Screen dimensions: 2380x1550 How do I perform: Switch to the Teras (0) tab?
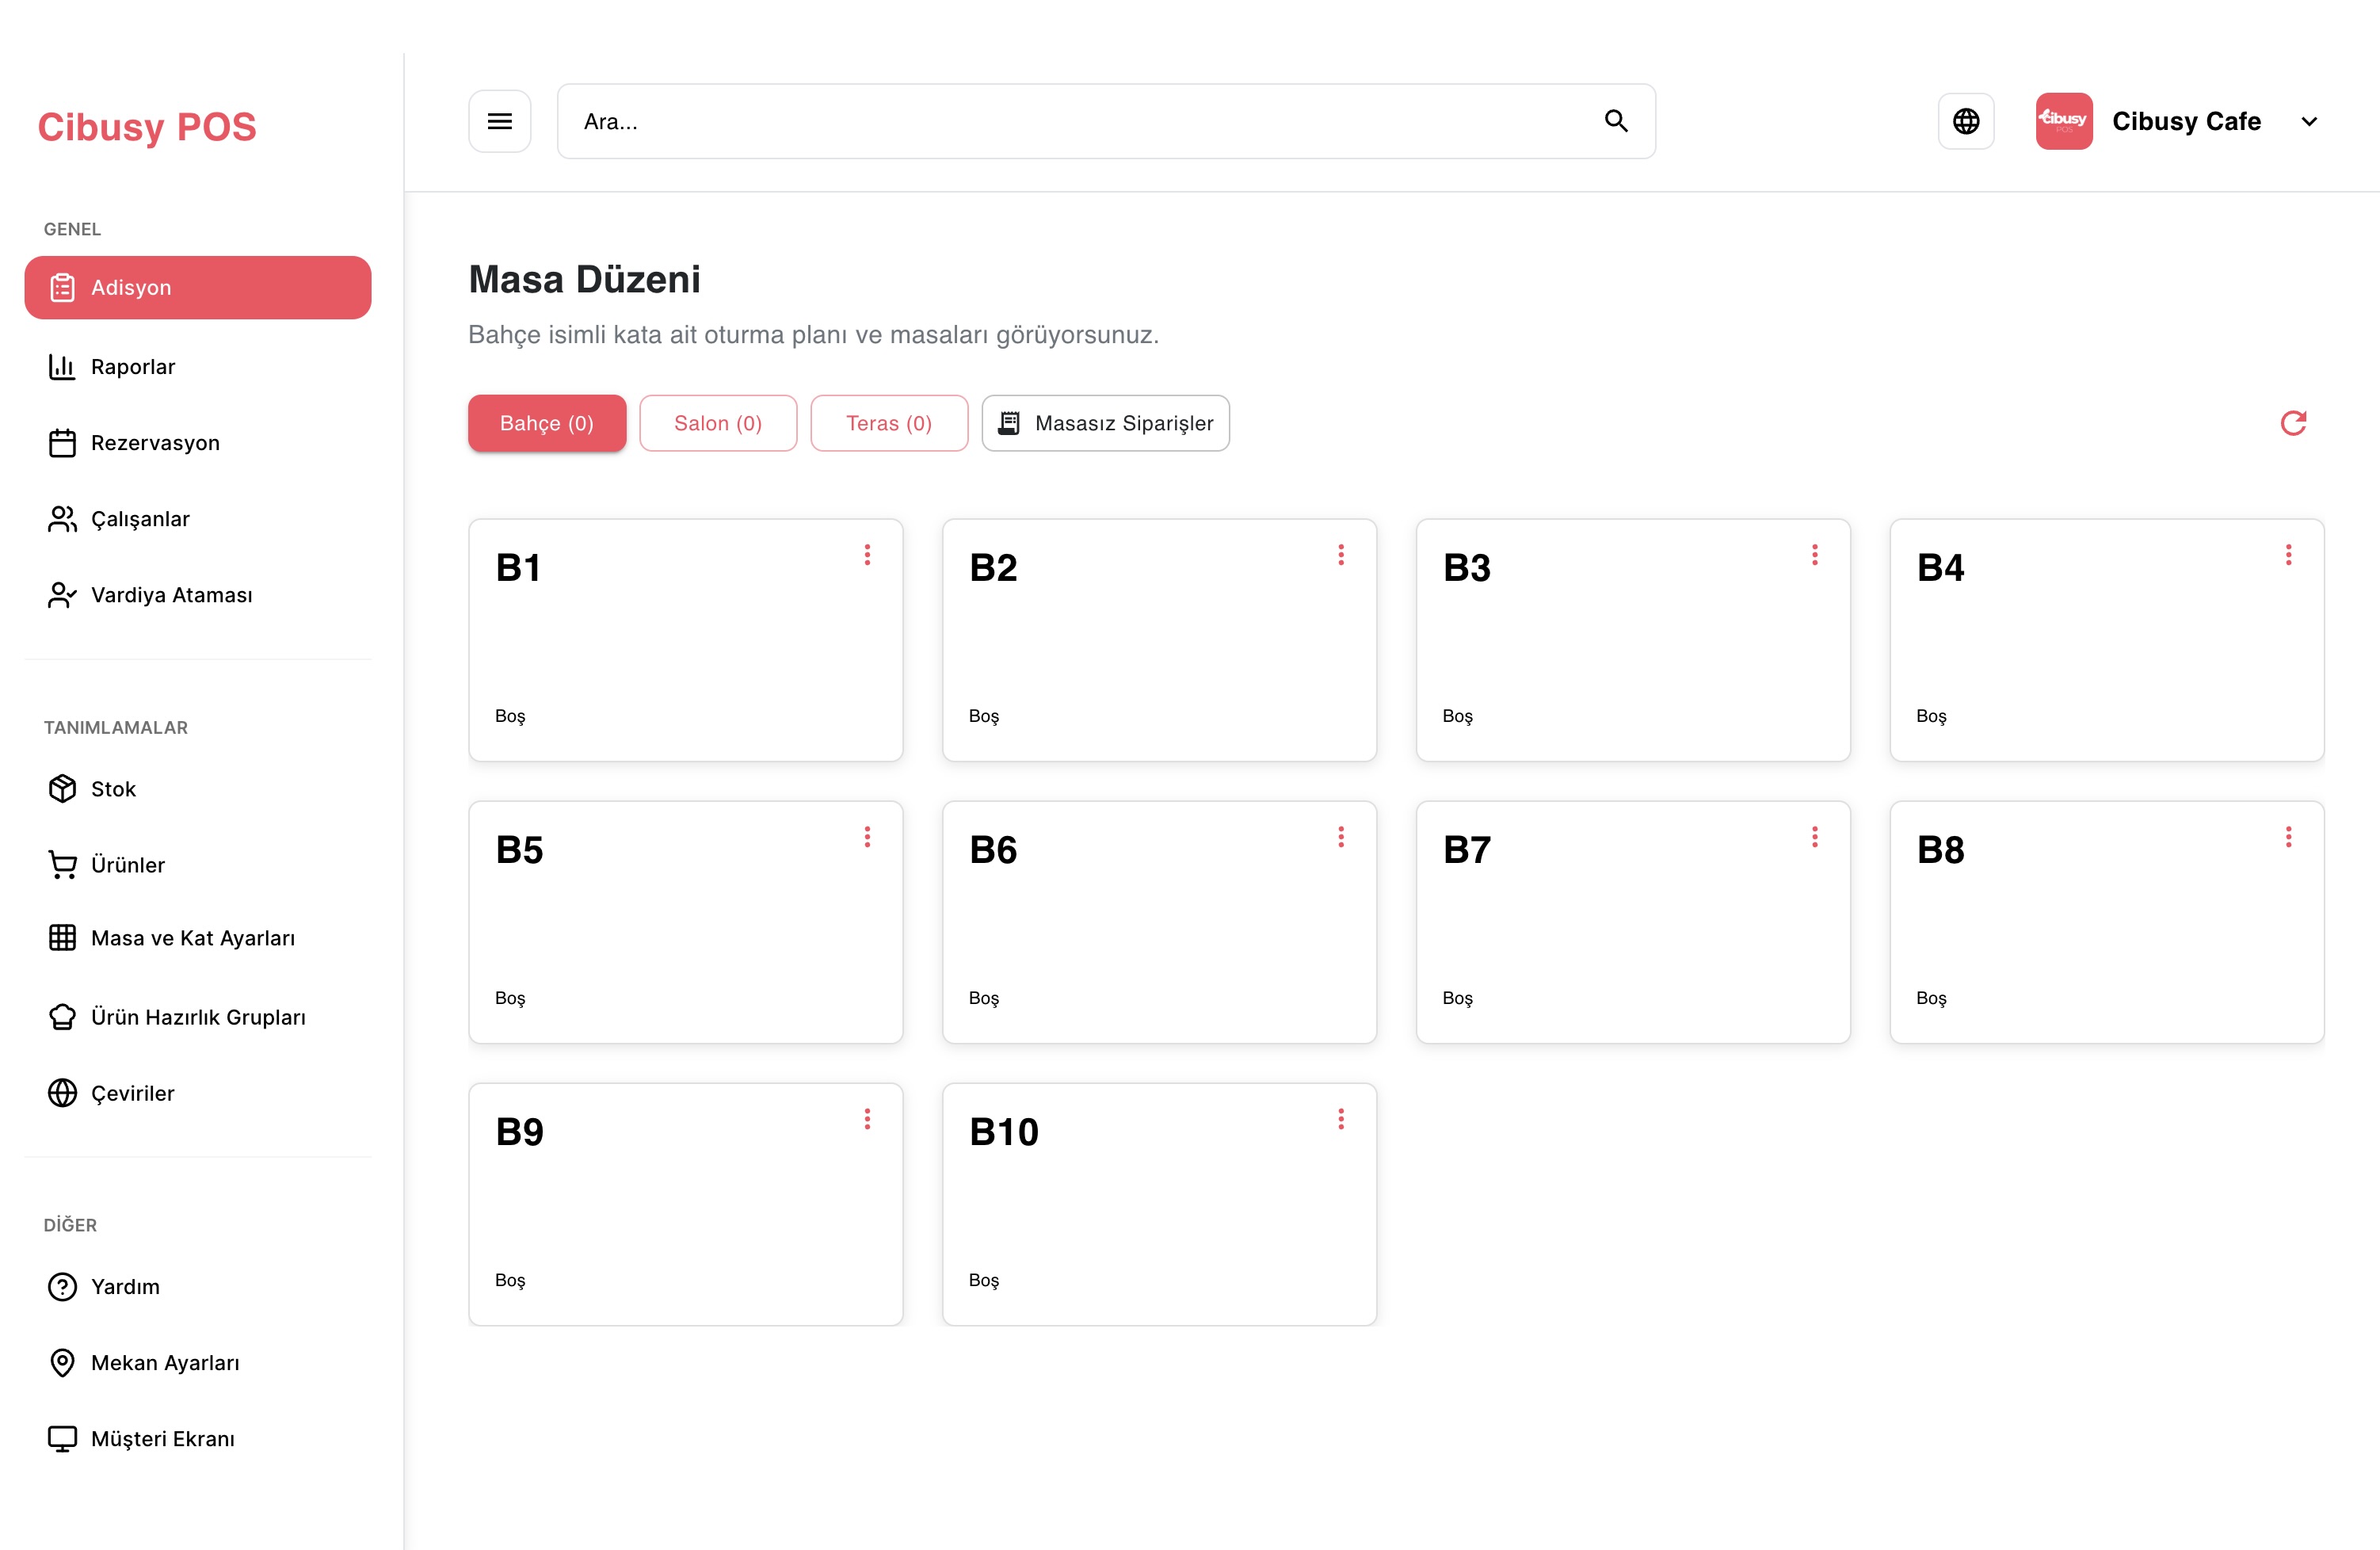coord(889,423)
